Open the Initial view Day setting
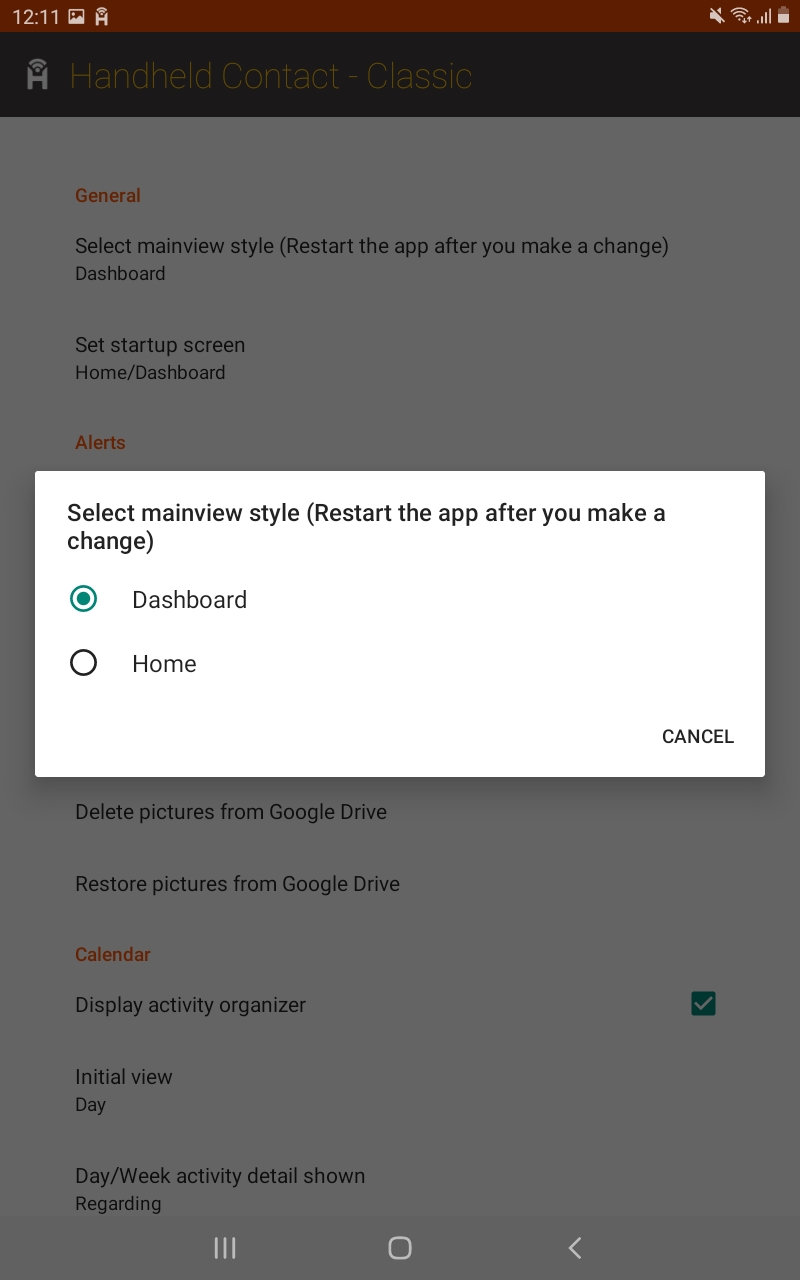 [400, 1090]
